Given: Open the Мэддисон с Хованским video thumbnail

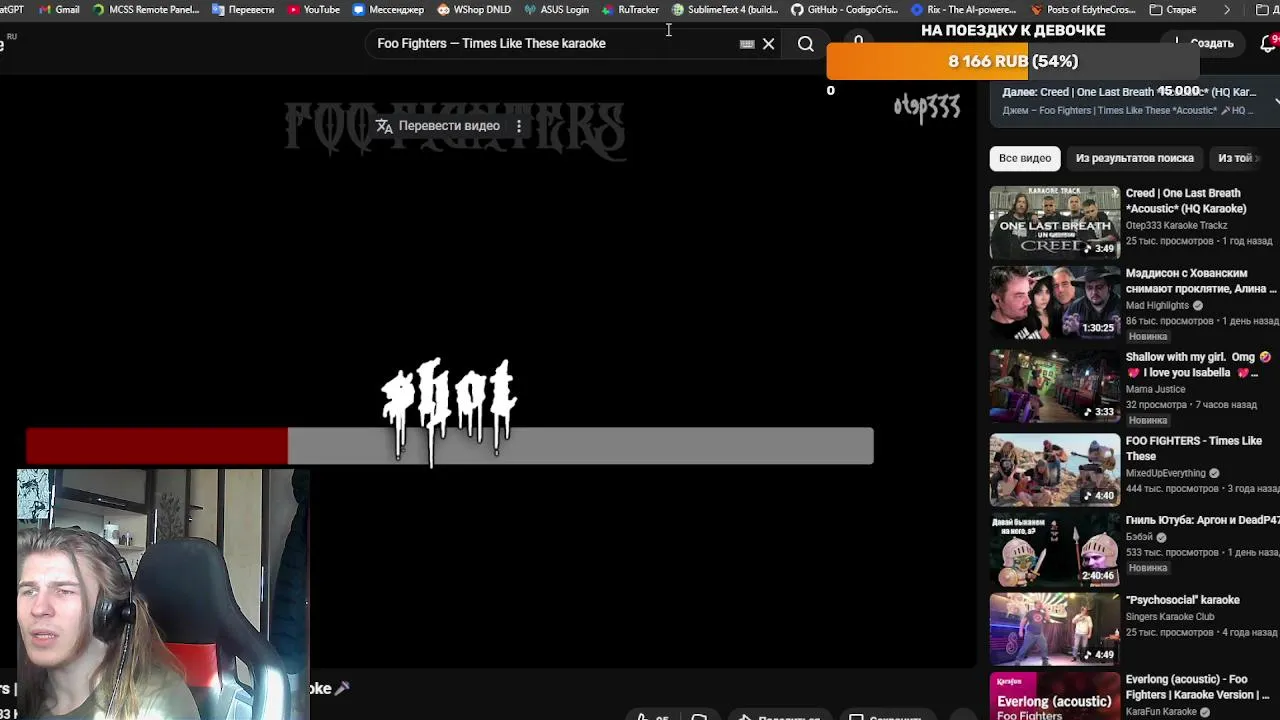Looking at the screenshot, I should (x=1055, y=302).
